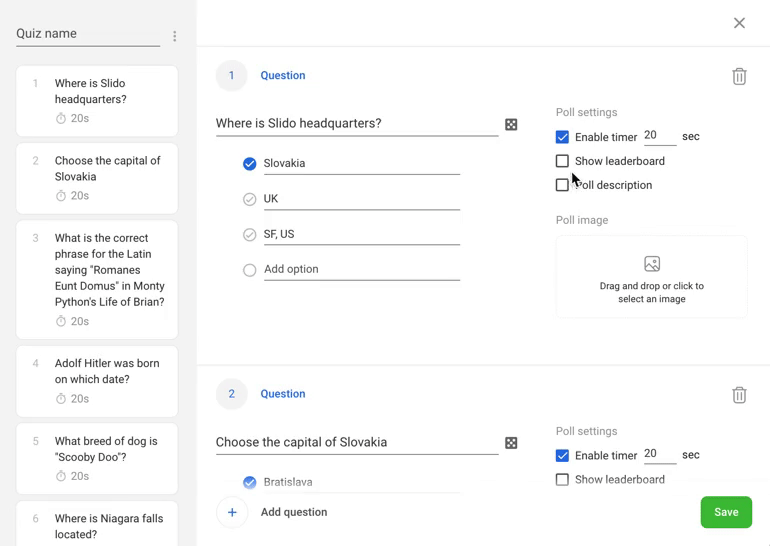Mark UK as the correct answer
The width and height of the screenshot is (770, 546).
(x=249, y=199)
